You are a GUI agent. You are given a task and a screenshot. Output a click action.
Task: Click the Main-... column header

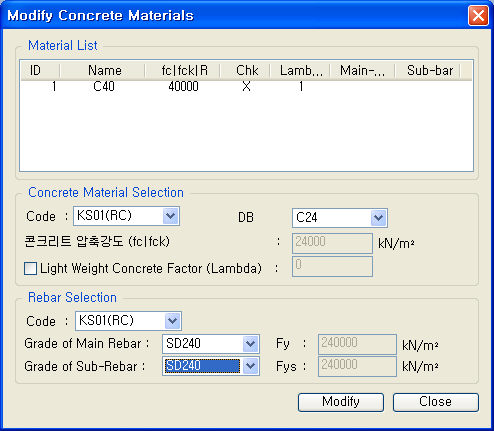[363, 71]
